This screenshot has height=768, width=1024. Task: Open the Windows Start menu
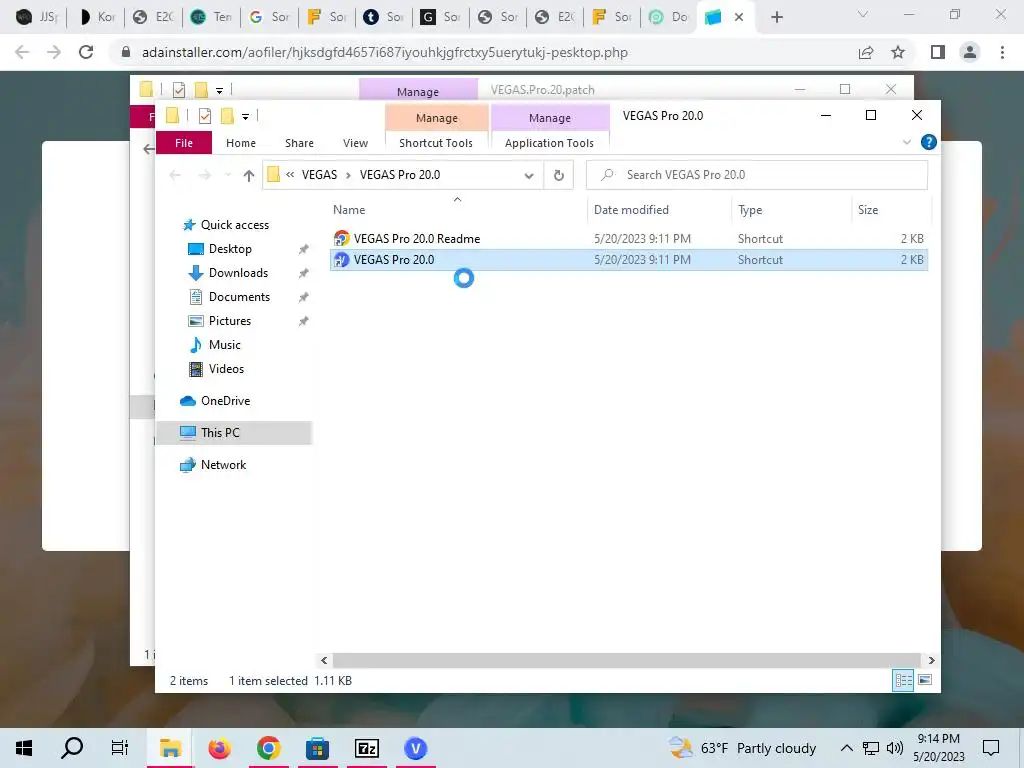click(x=24, y=748)
